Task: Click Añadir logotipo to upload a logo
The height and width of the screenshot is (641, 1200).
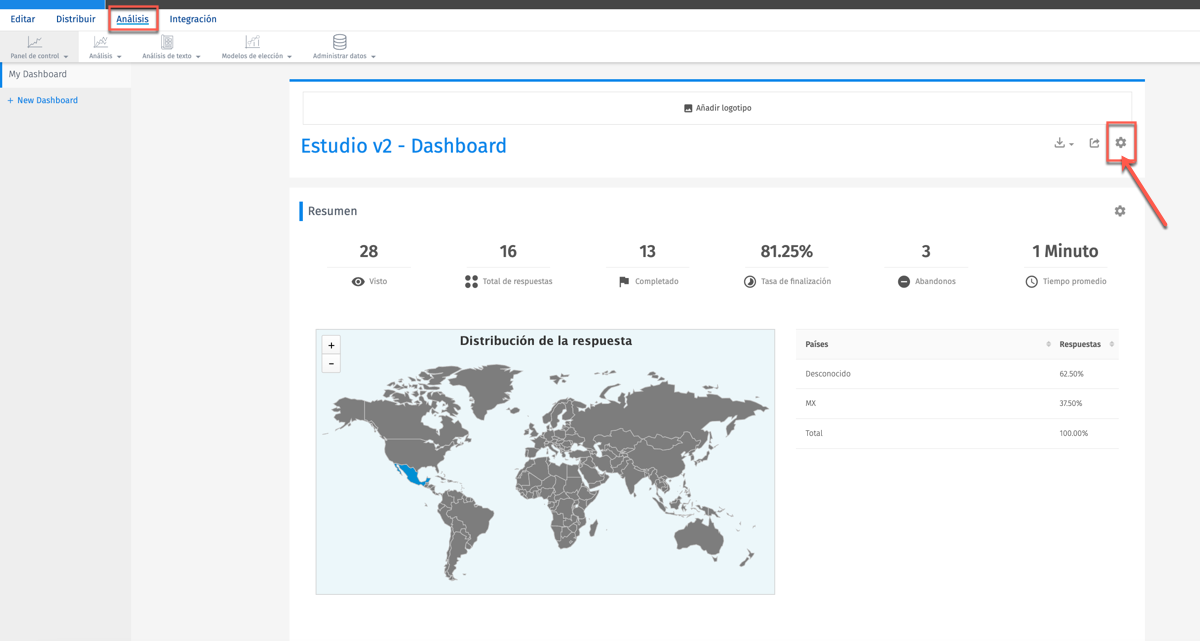Action: pos(717,108)
